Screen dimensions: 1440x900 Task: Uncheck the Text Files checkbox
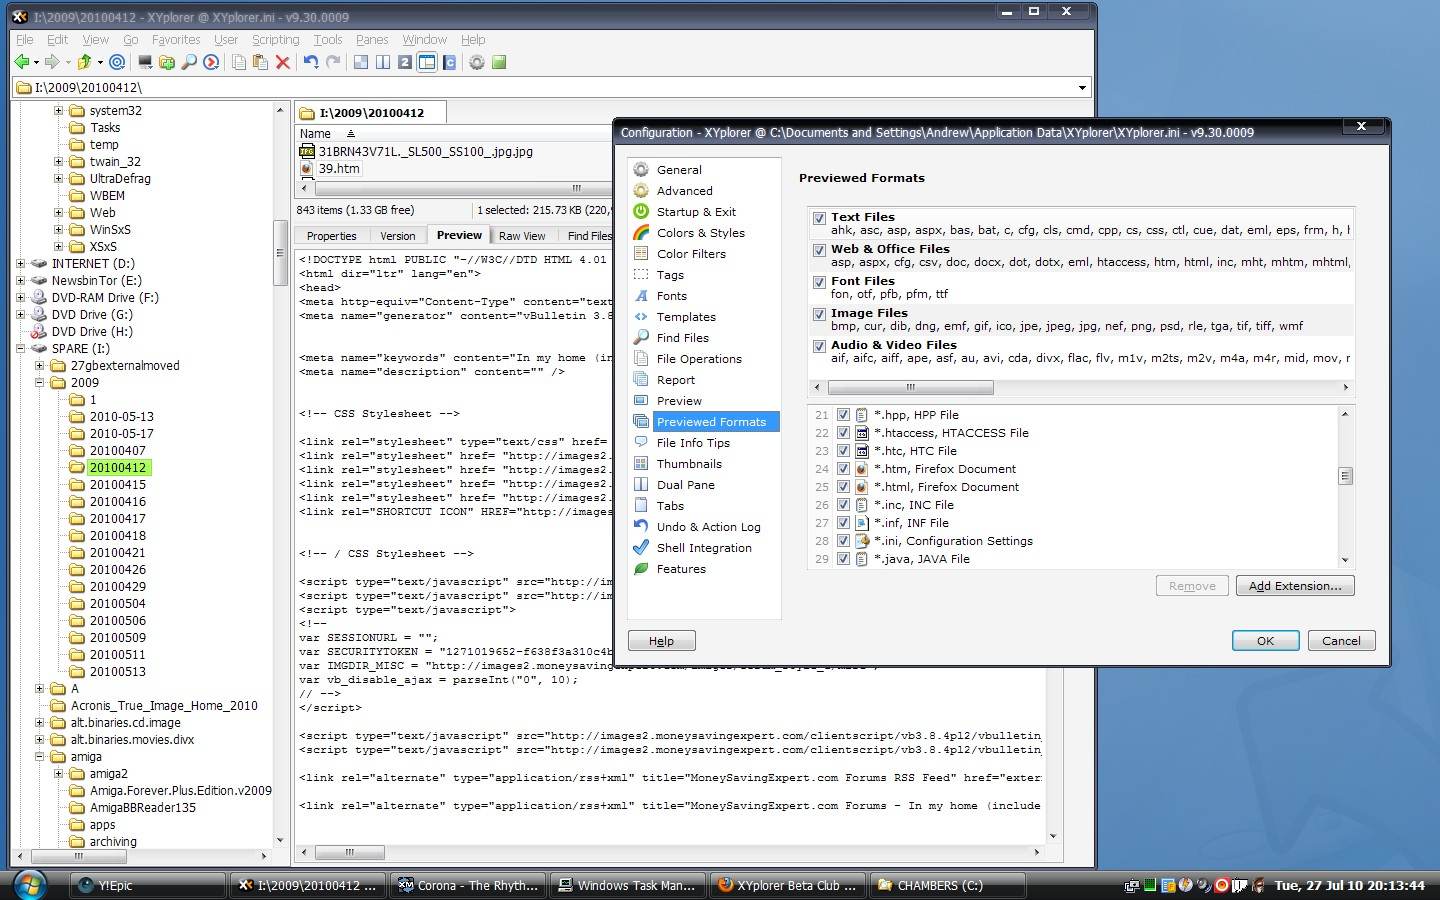(819, 218)
